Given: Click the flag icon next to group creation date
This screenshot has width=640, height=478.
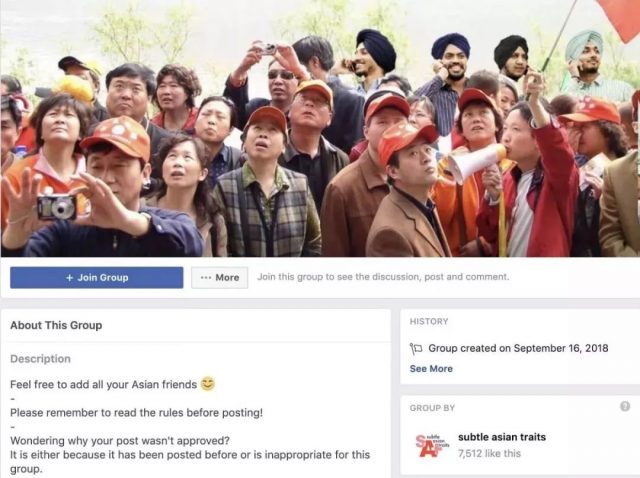Looking at the screenshot, I should pyautogui.click(x=416, y=349).
